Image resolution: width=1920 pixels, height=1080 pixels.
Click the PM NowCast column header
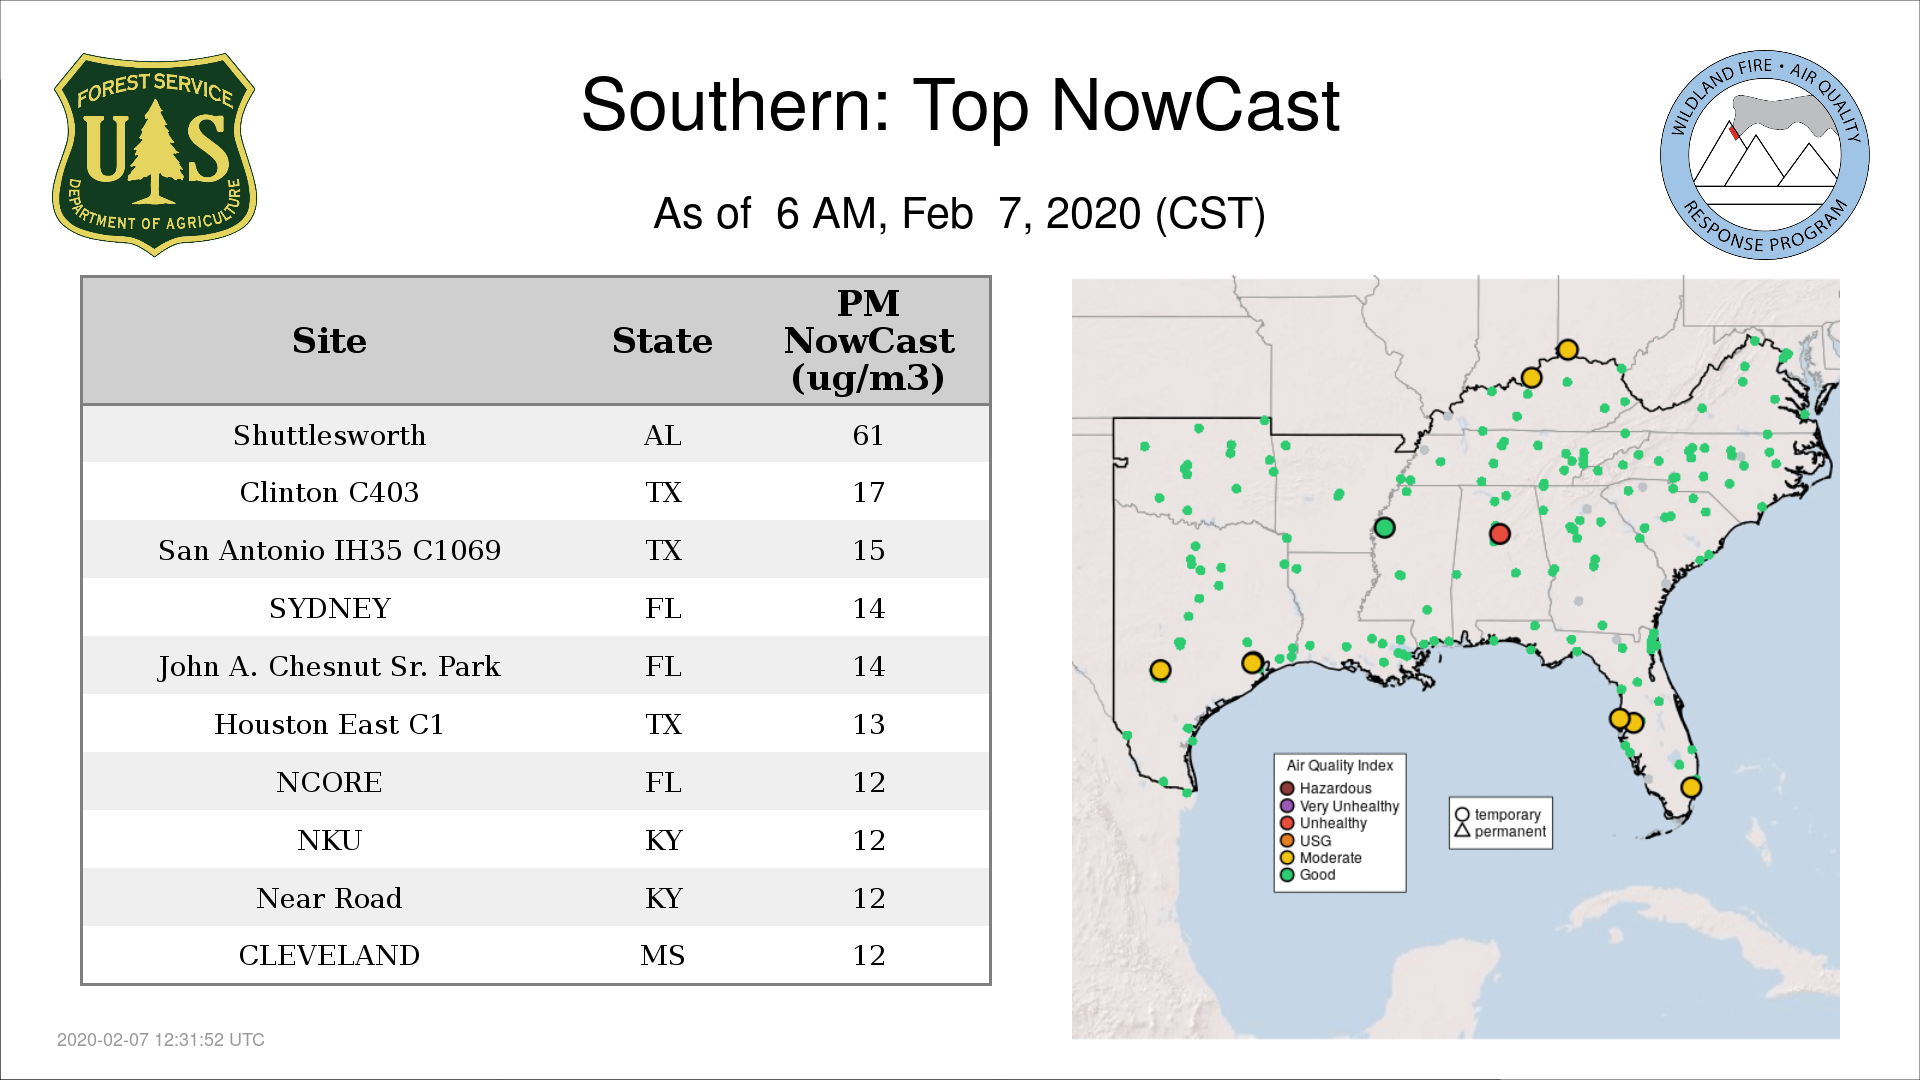tap(868, 340)
